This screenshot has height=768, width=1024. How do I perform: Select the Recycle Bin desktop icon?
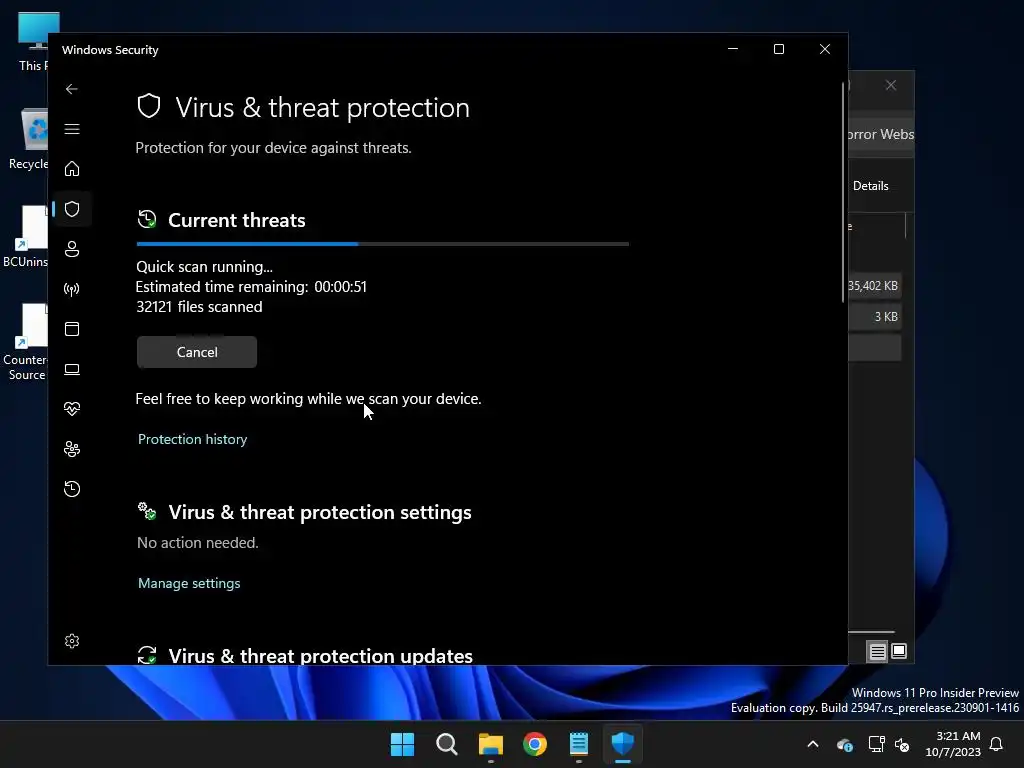pos(29,139)
